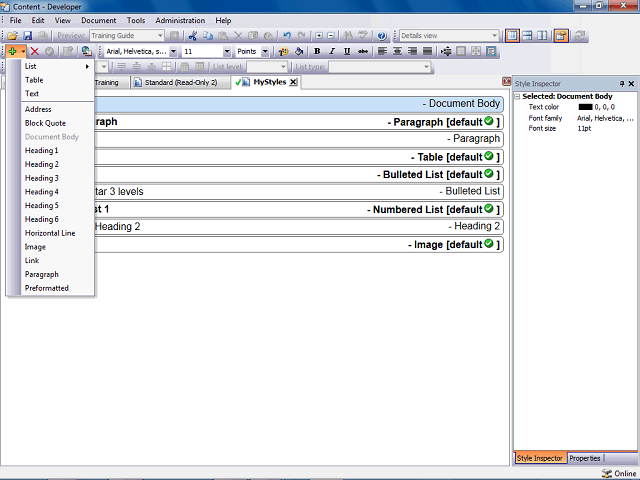The image size is (640, 480).
Task: Click the two-column view icon
Action: click(542, 36)
